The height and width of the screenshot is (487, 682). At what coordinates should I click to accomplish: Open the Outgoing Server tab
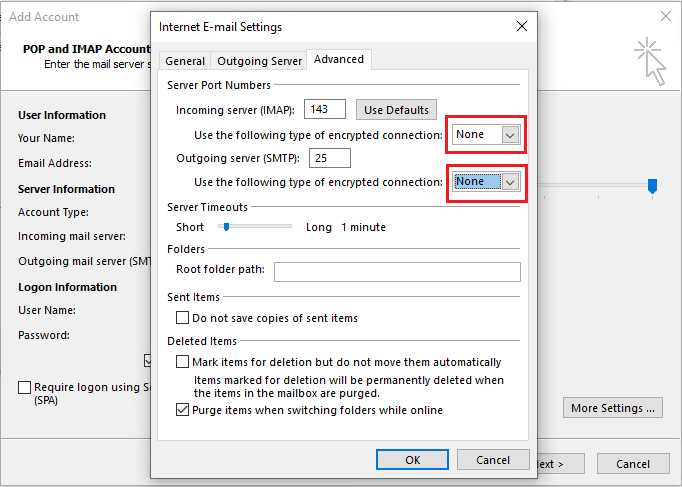tap(259, 61)
